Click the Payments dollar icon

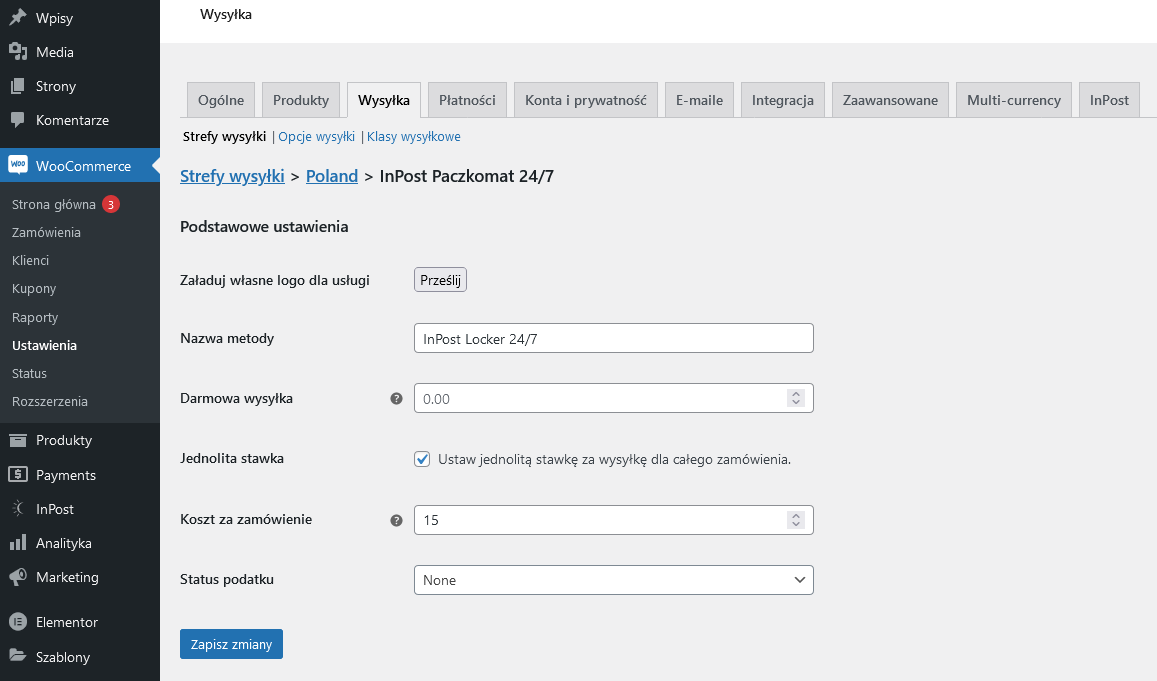click(x=18, y=474)
